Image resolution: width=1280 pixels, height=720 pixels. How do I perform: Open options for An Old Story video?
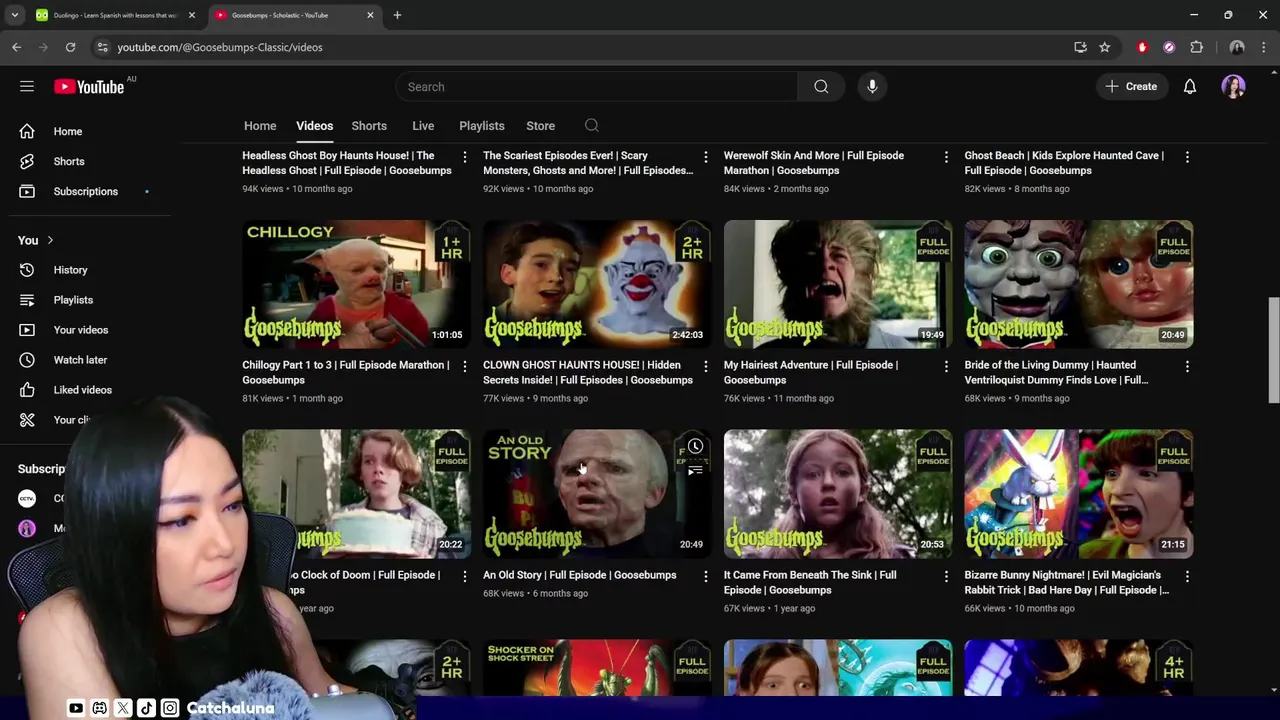coord(705,577)
